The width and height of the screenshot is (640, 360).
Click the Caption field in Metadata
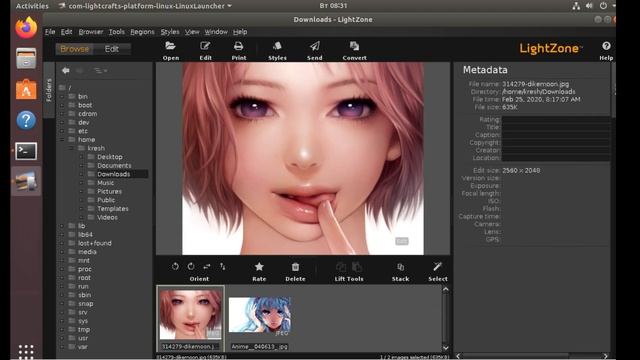click(555, 135)
